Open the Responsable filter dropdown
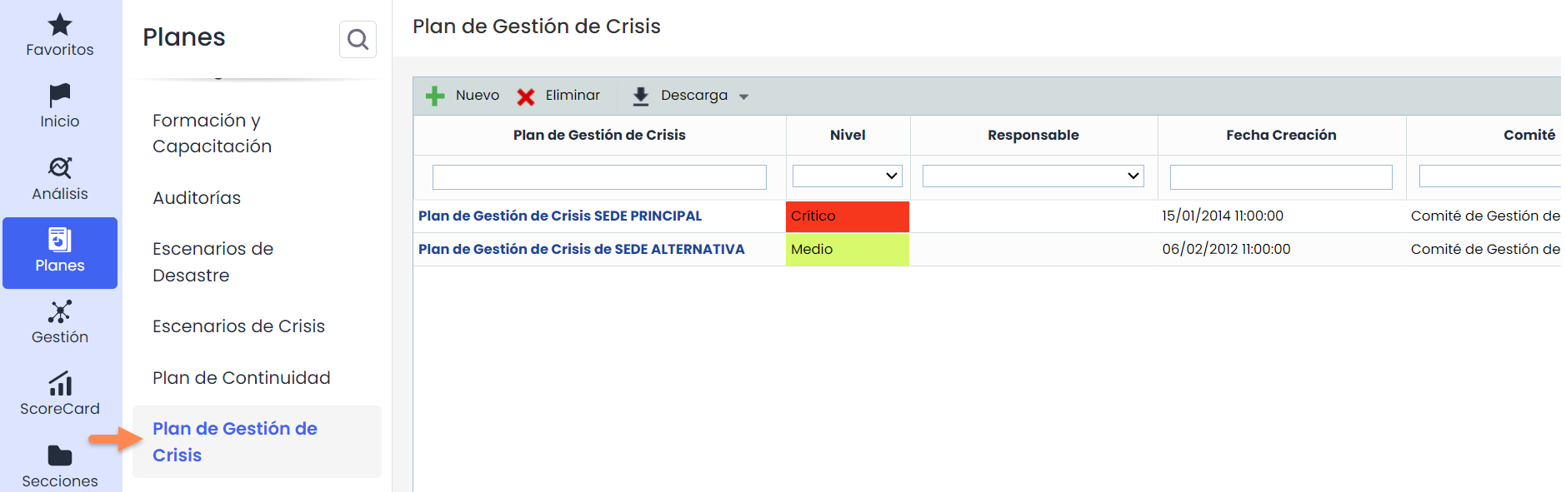The width and height of the screenshot is (1565, 492). pos(1033,176)
